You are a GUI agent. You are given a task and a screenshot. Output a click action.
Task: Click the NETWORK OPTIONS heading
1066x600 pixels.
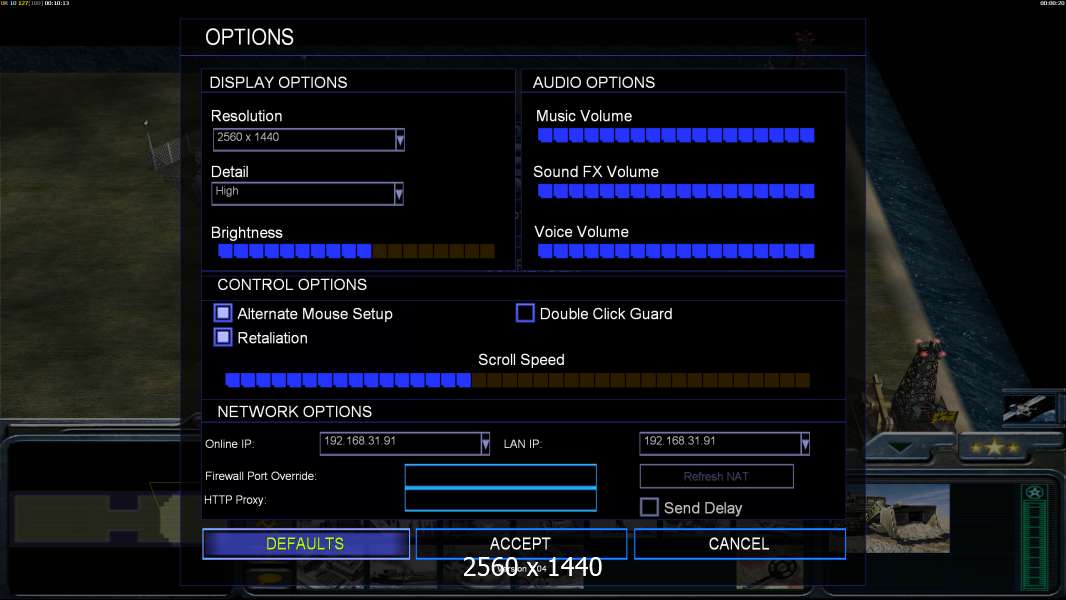295,412
